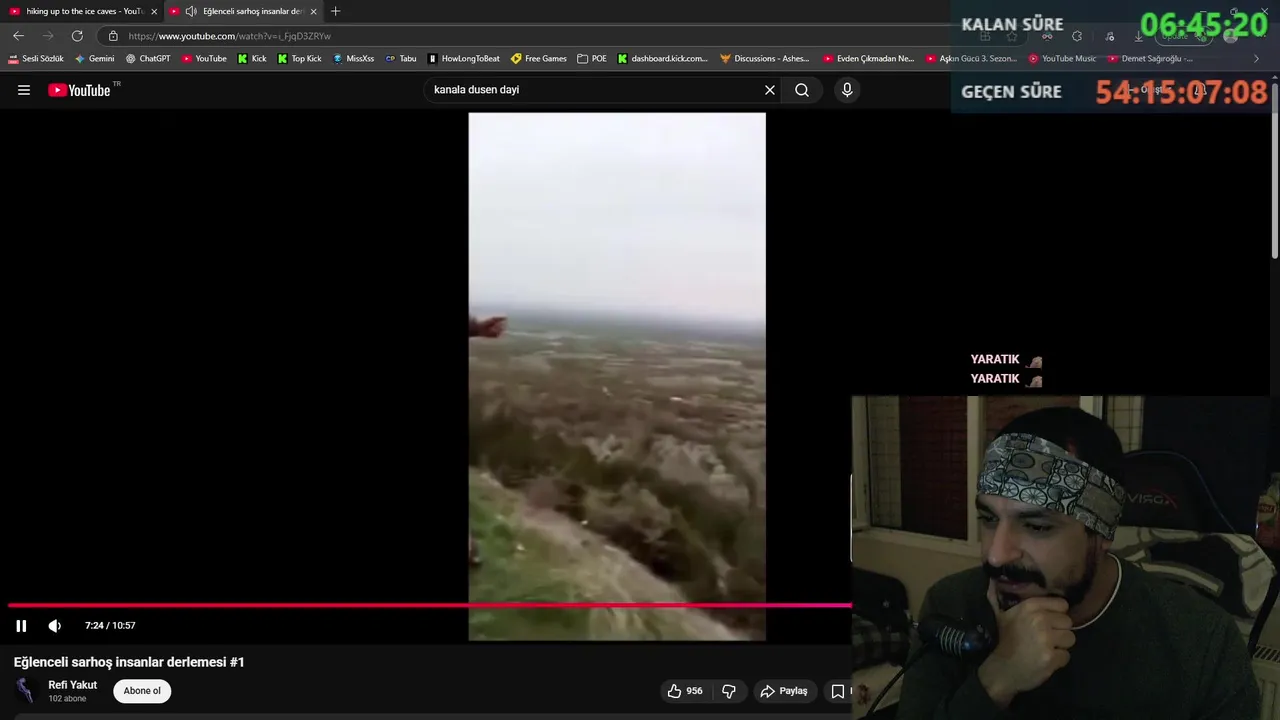Open Kick bookmark
Image resolution: width=1280 pixels, height=720 pixels.
pyautogui.click(x=252, y=59)
